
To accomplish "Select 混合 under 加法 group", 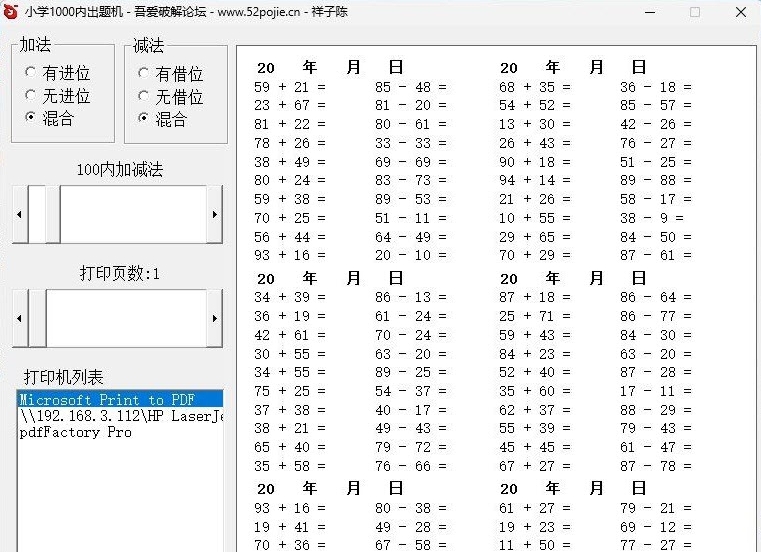I will (x=50, y=118).
